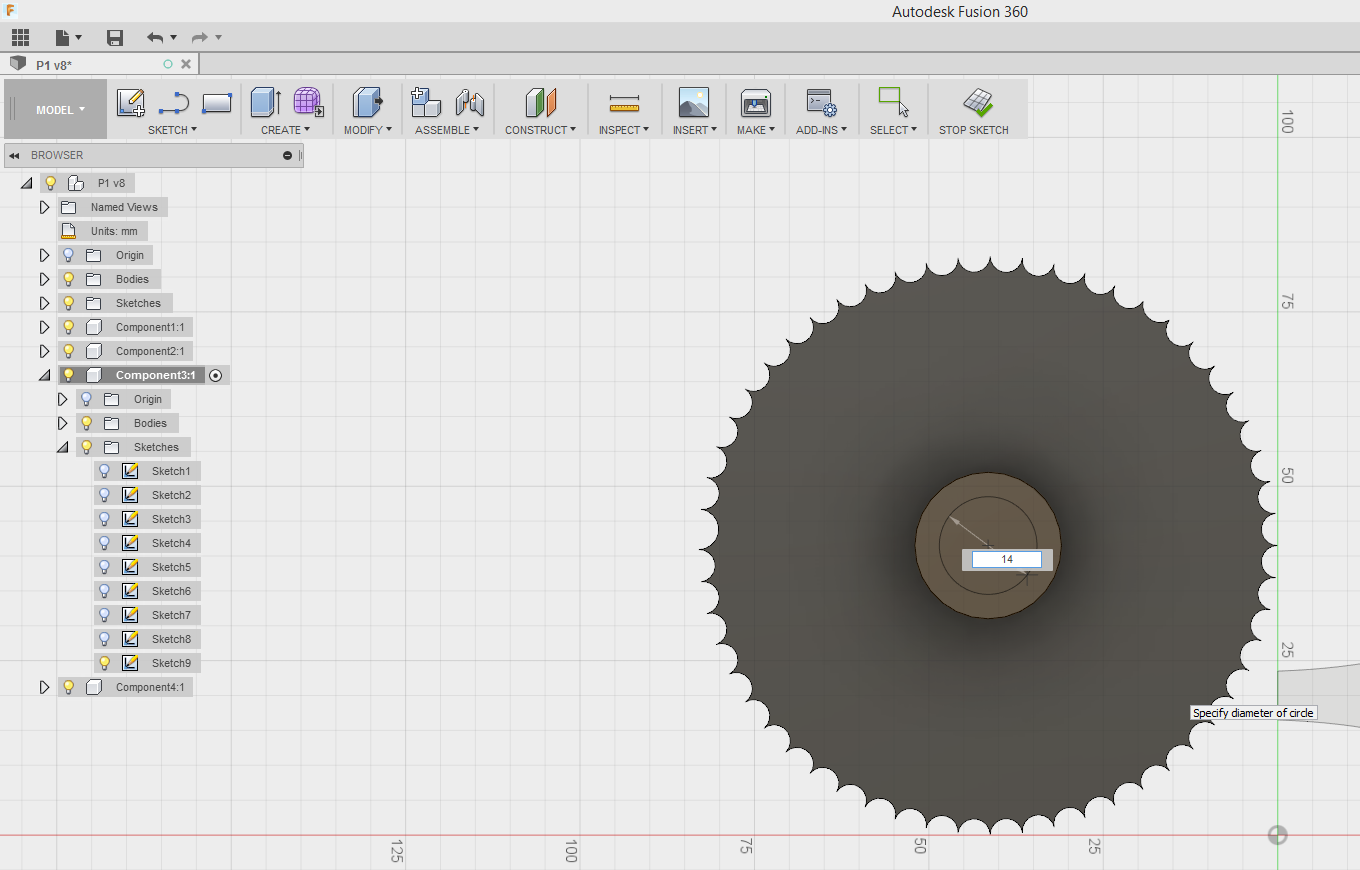
Task: Toggle visibility bulb of top-level Bodies
Action: tap(69, 279)
